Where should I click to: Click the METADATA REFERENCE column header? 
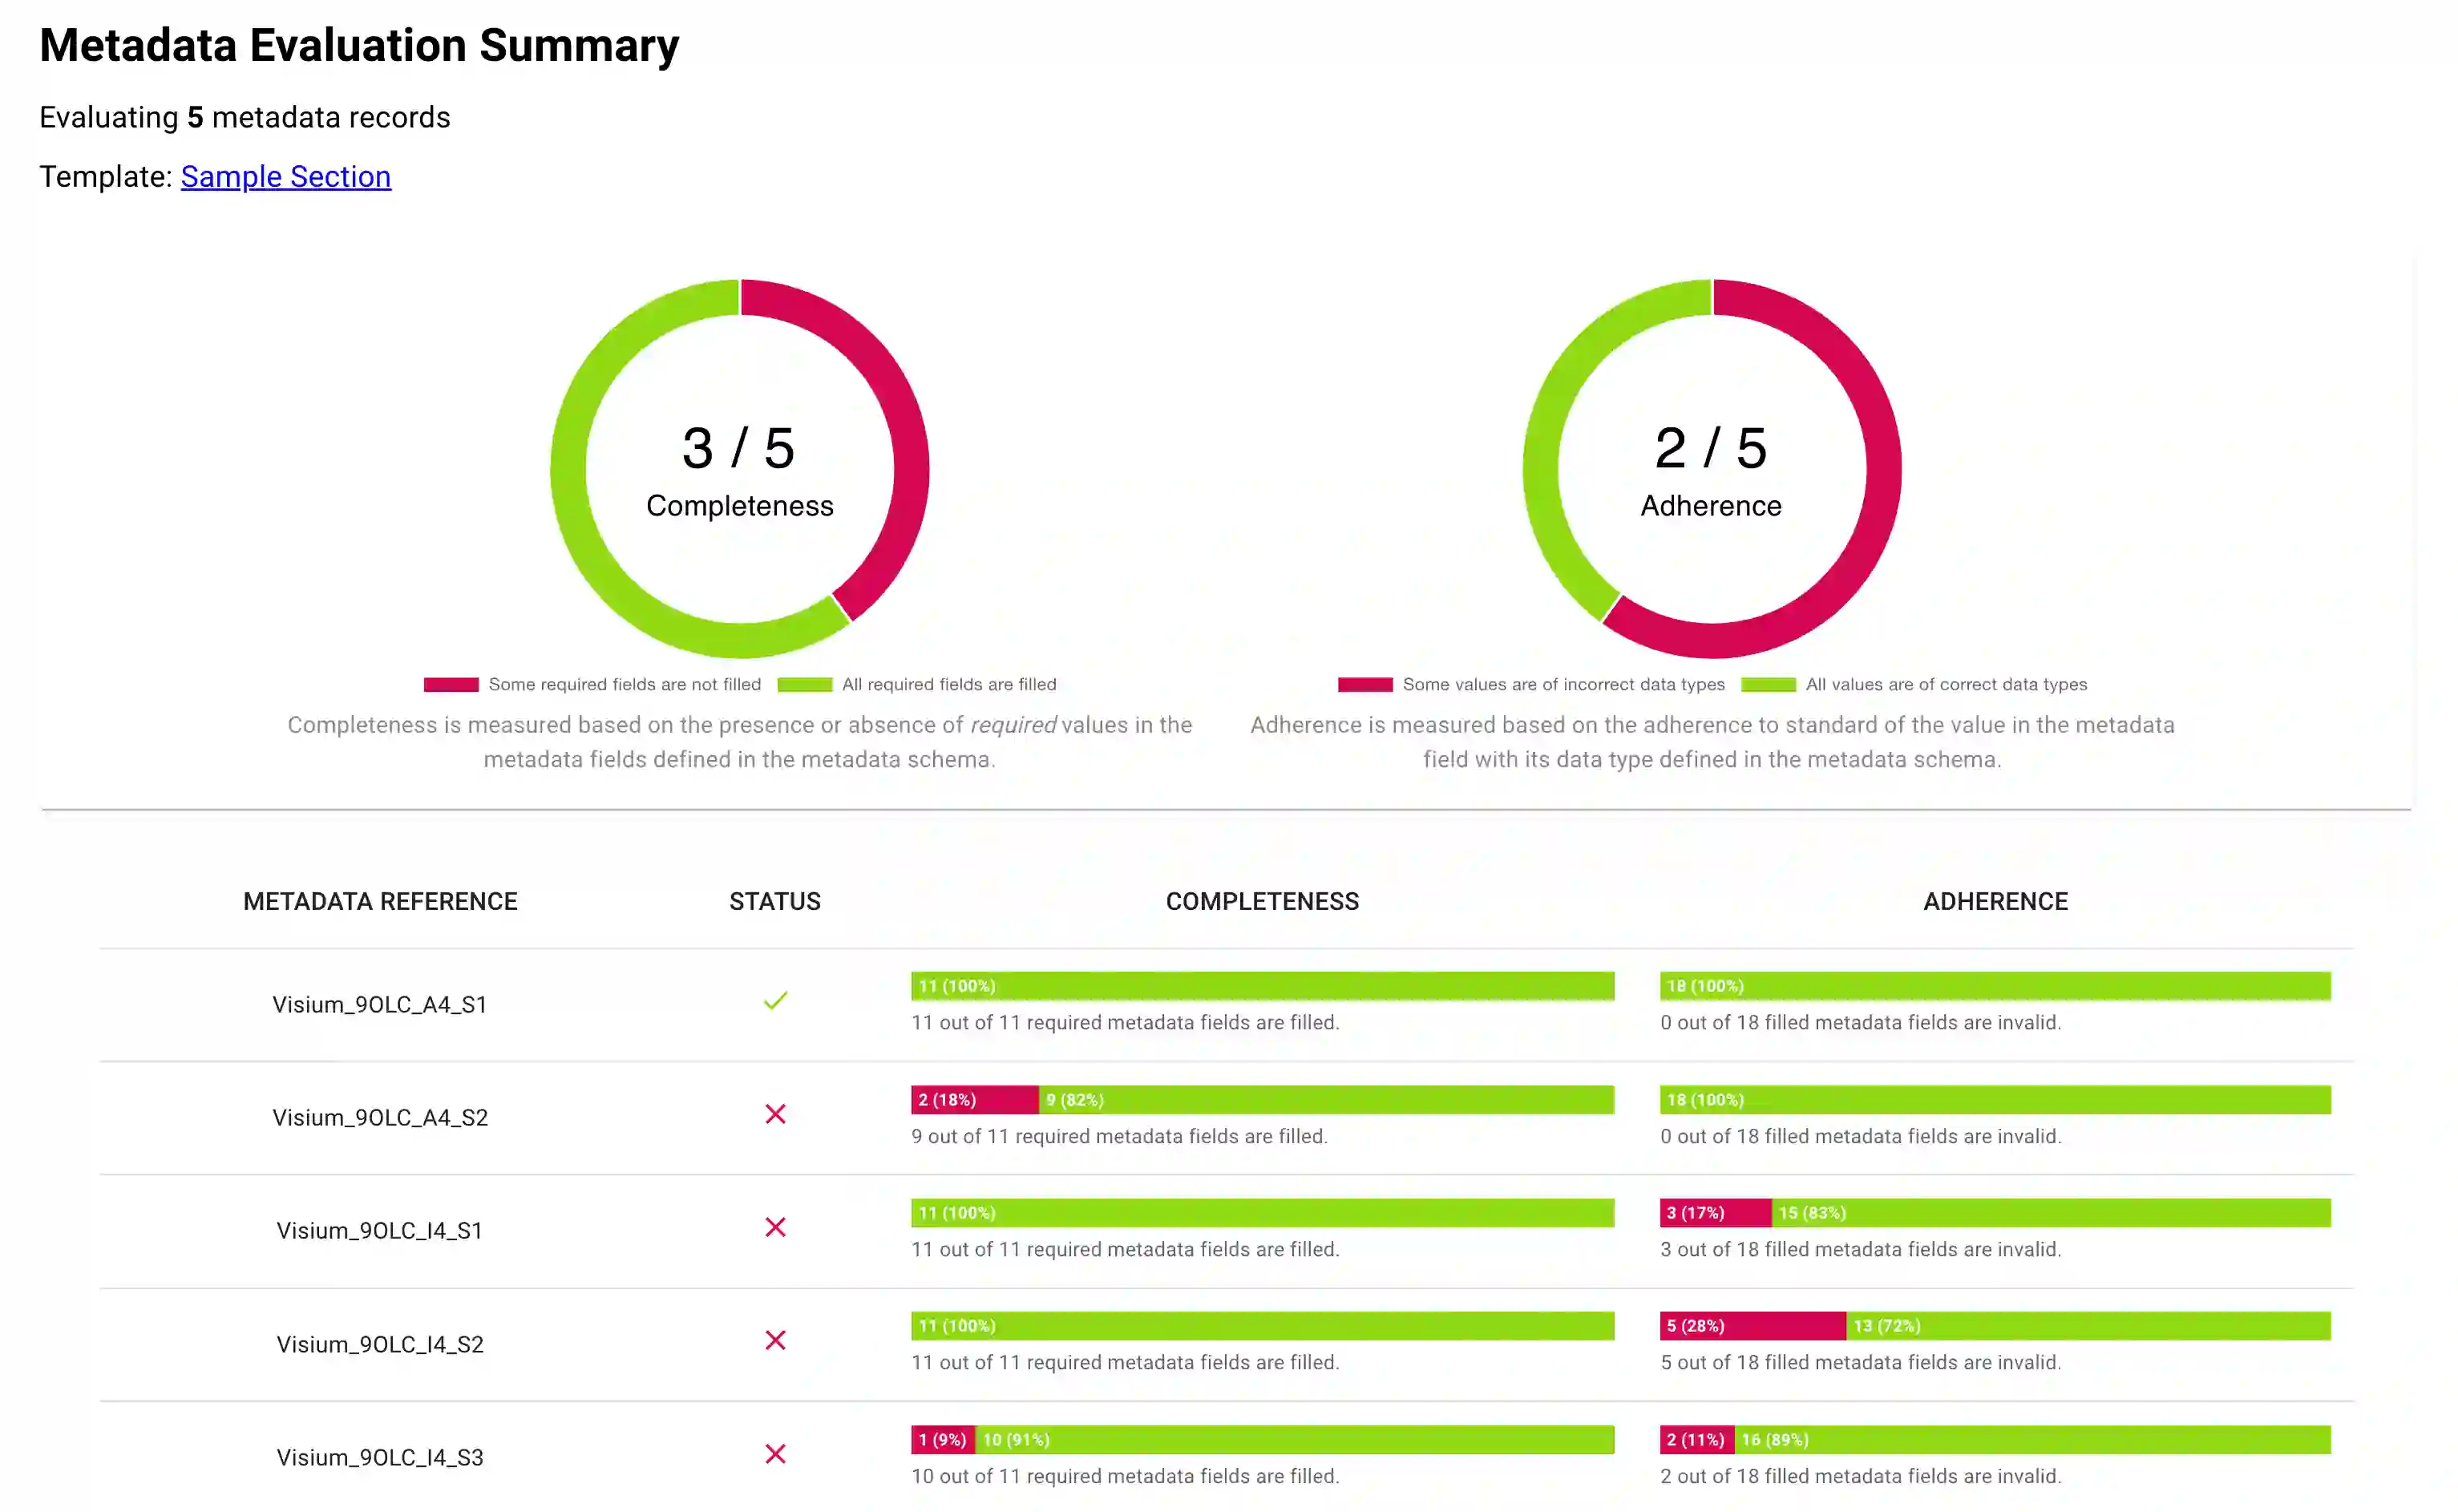click(x=380, y=902)
